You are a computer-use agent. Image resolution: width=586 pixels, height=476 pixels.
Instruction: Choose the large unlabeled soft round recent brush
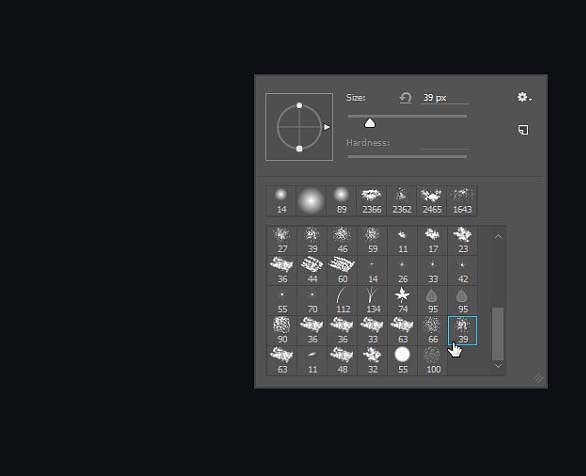pos(311,201)
